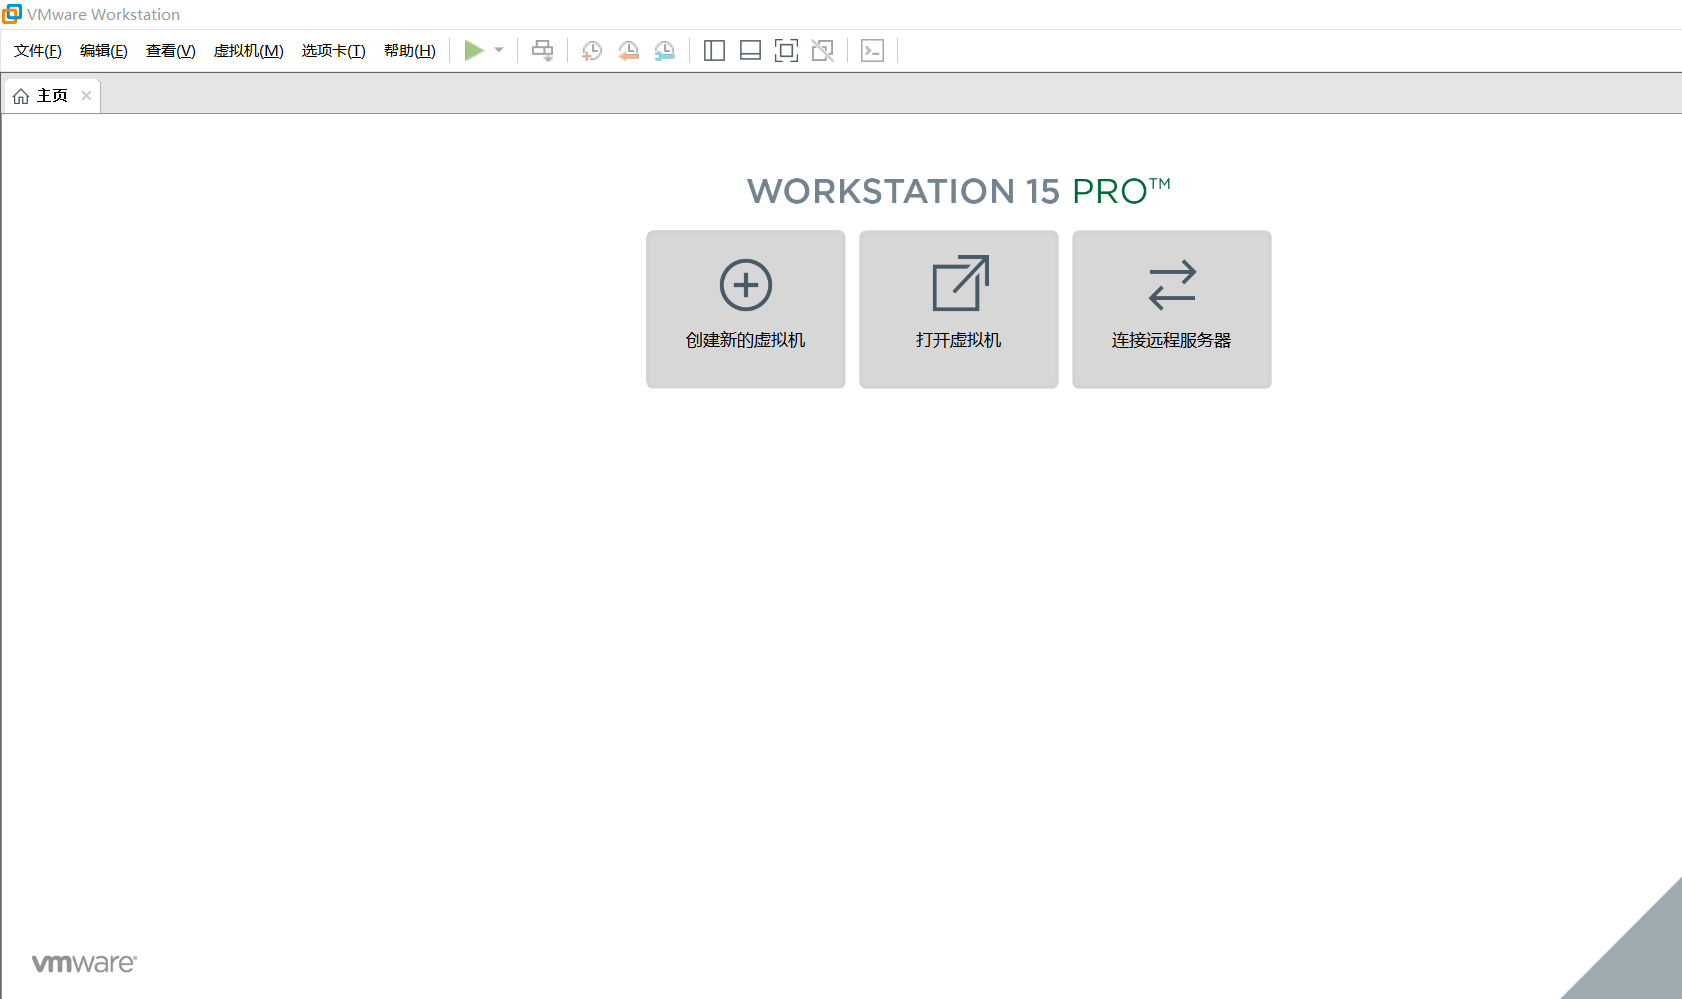This screenshot has height=999, width=1682.
Task: Open the 选项卡(T) menu
Action: pos(334,51)
